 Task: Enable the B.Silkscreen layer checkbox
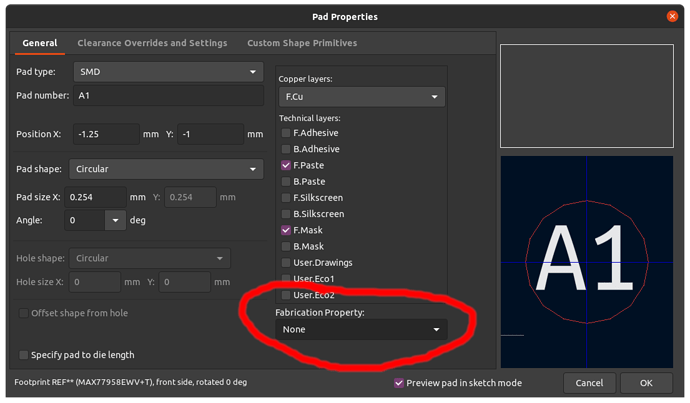click(x=286, y=214)
